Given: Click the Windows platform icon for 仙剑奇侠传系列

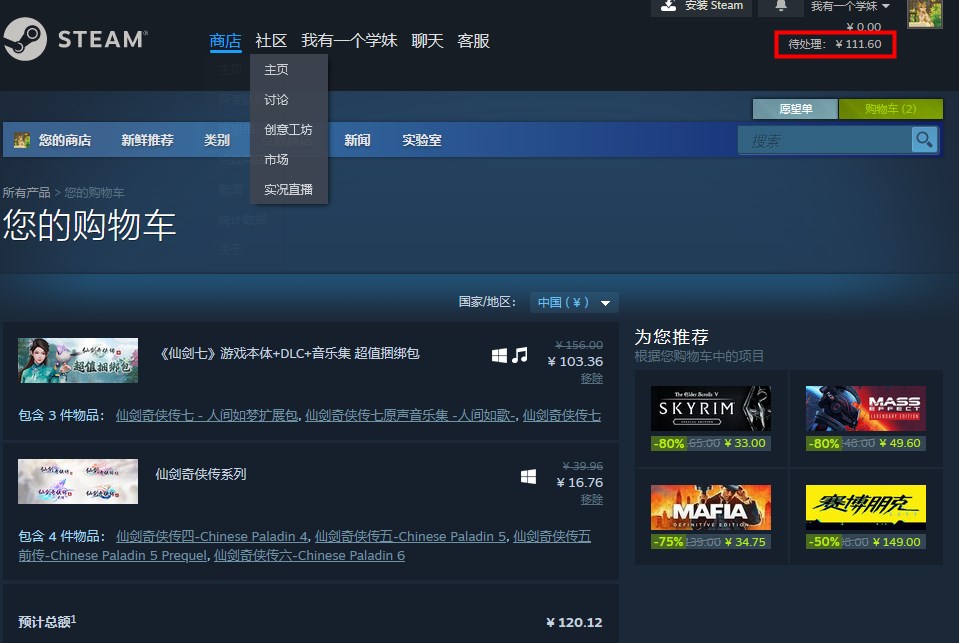Looking at the screenshot, I should (528, 477).
